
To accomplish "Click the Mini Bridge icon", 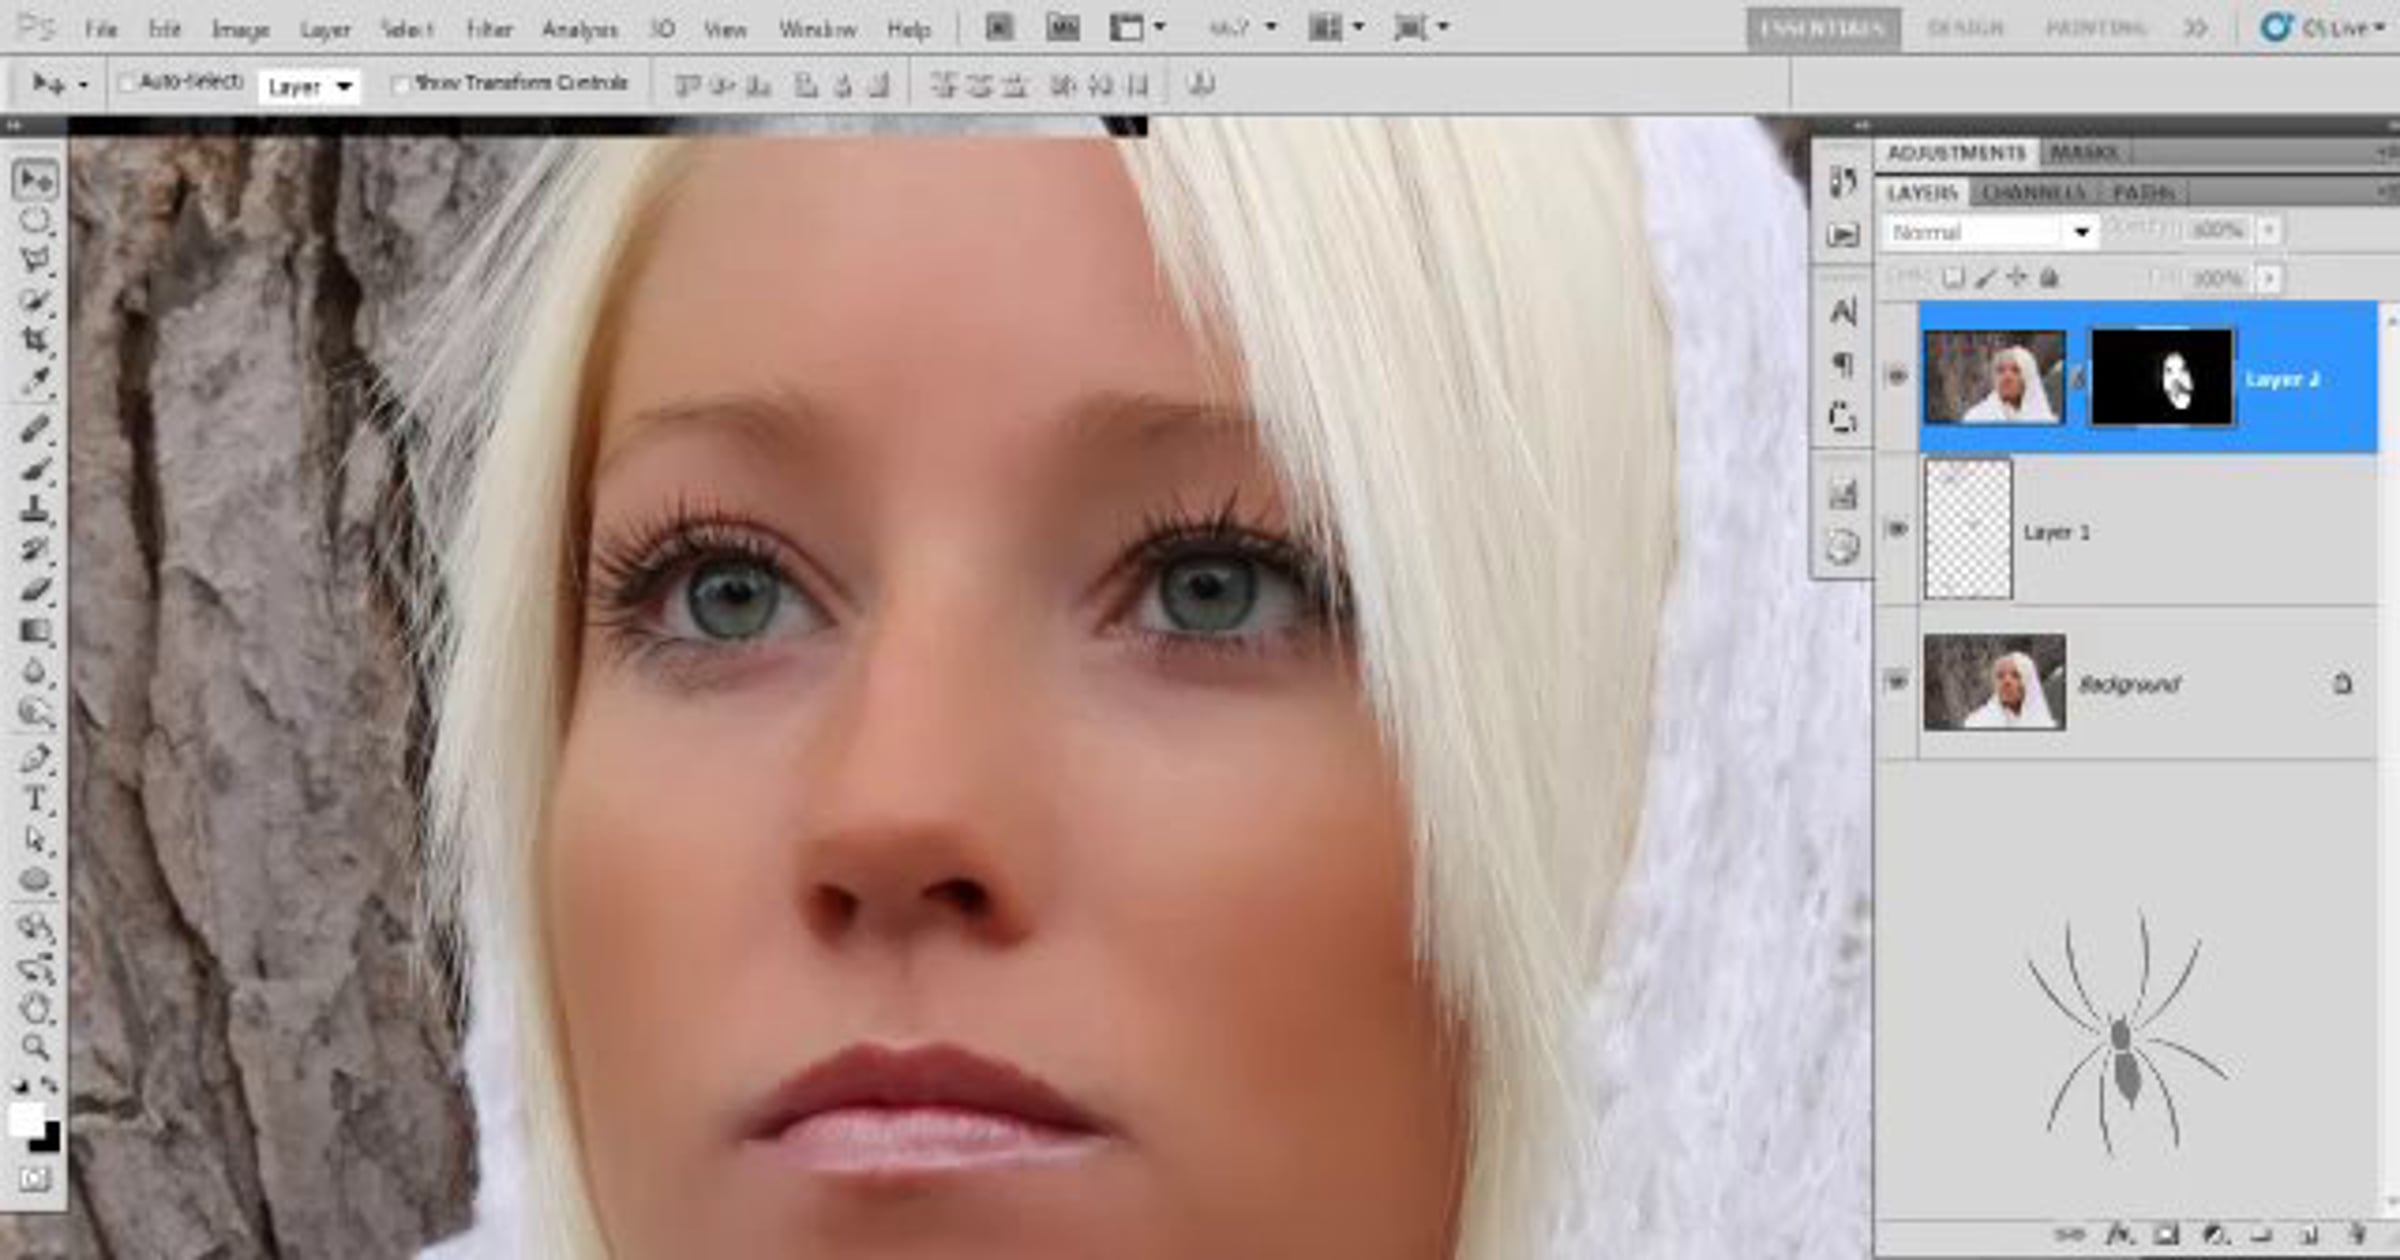I will [1062, 28].
